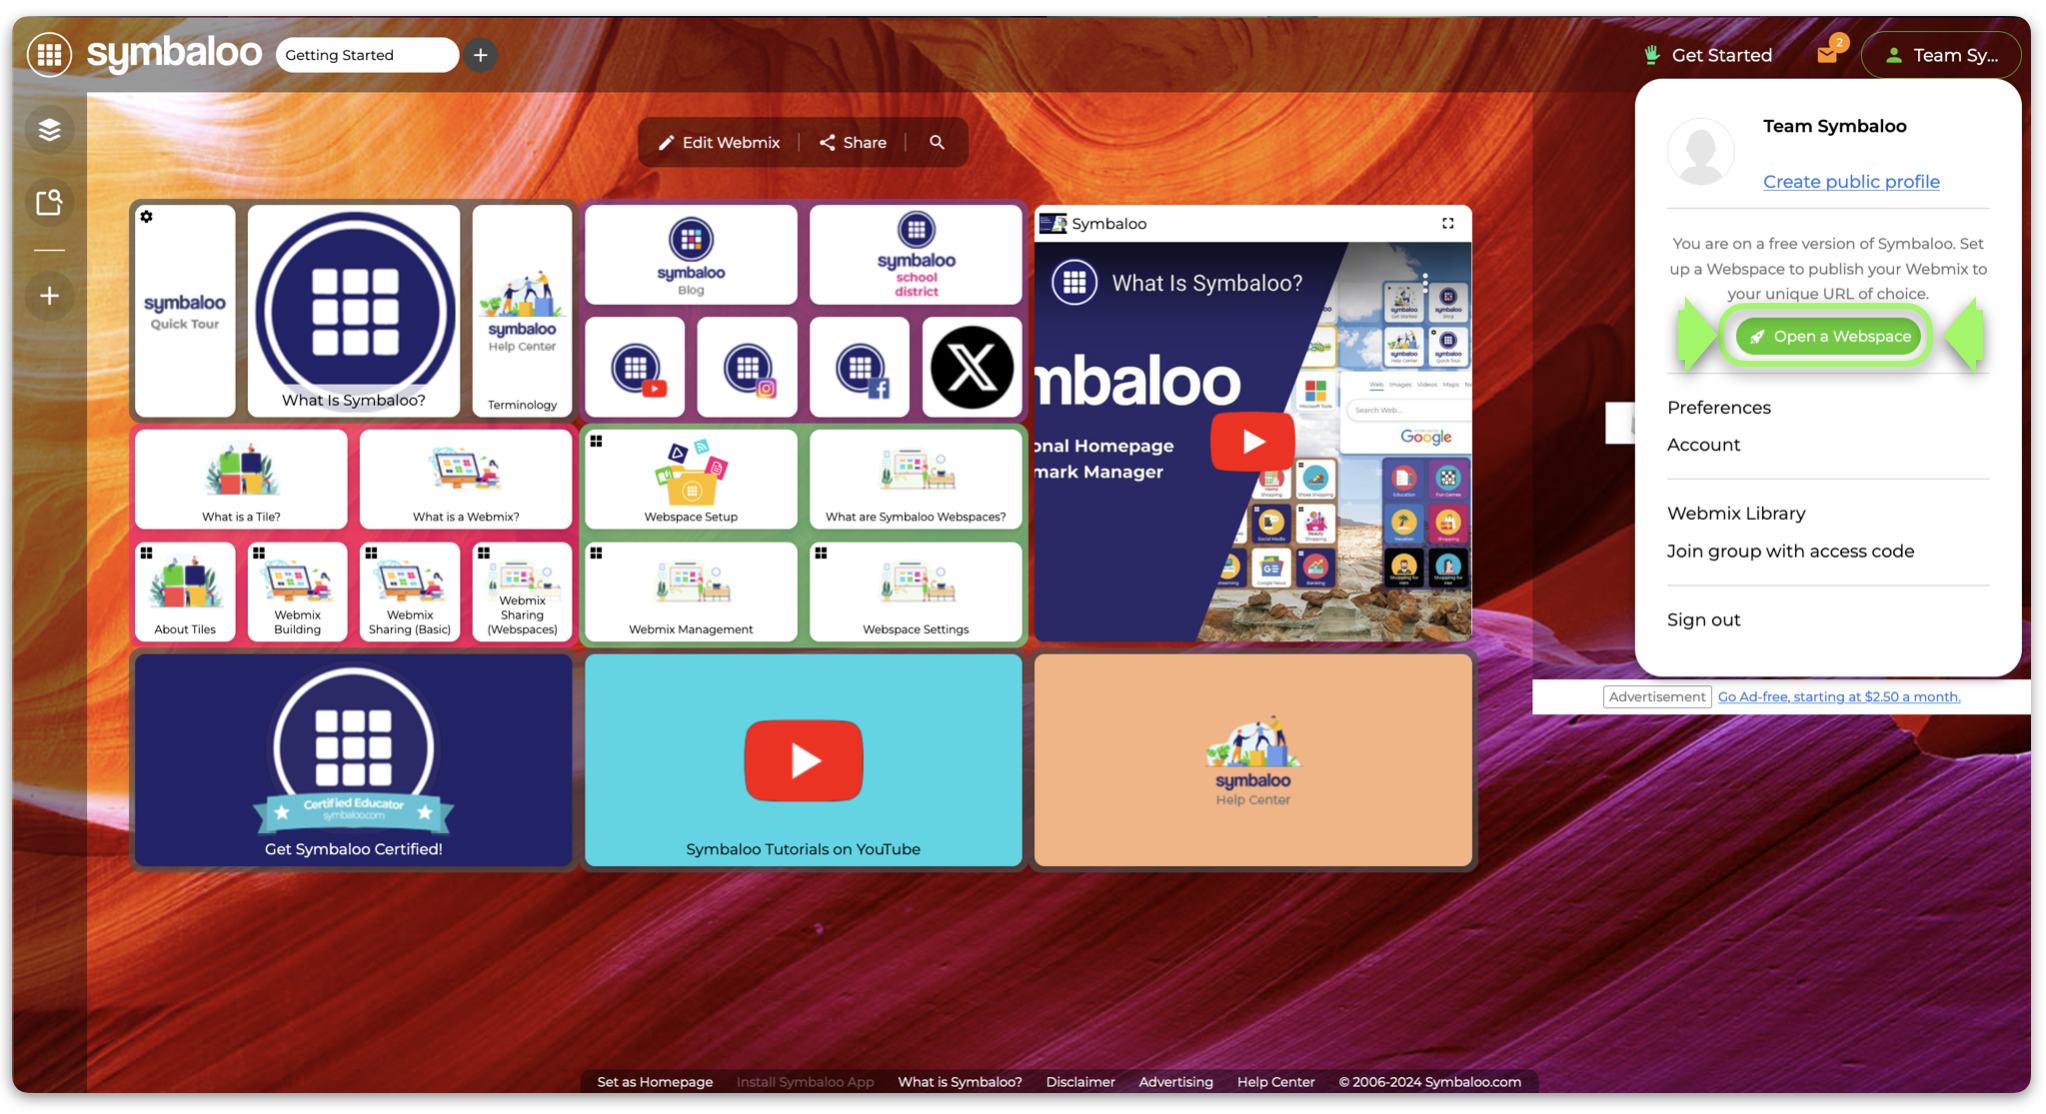The width and height of the screenshot is (2046, 1114).
Task: Click Install Symbaloo App footer link
Action: coord(805,1081)
